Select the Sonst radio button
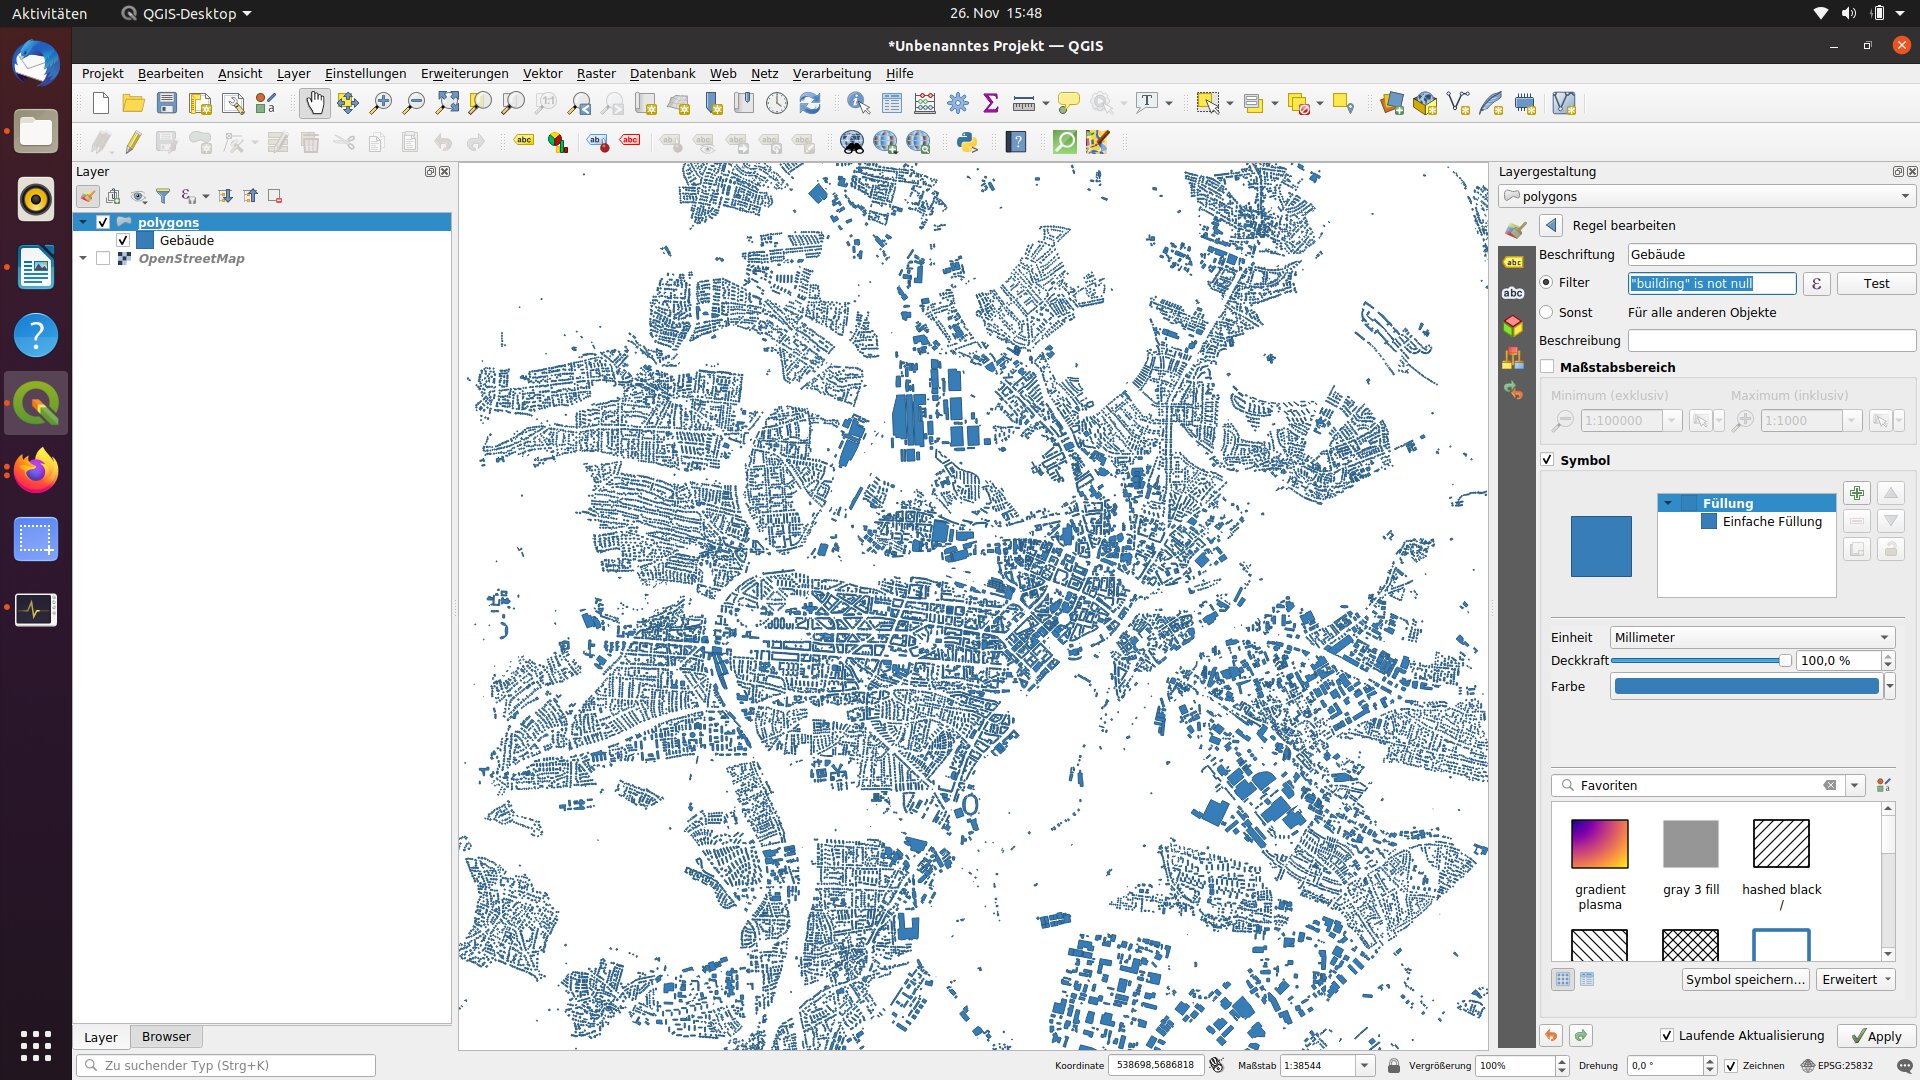 click(1546, 312)
